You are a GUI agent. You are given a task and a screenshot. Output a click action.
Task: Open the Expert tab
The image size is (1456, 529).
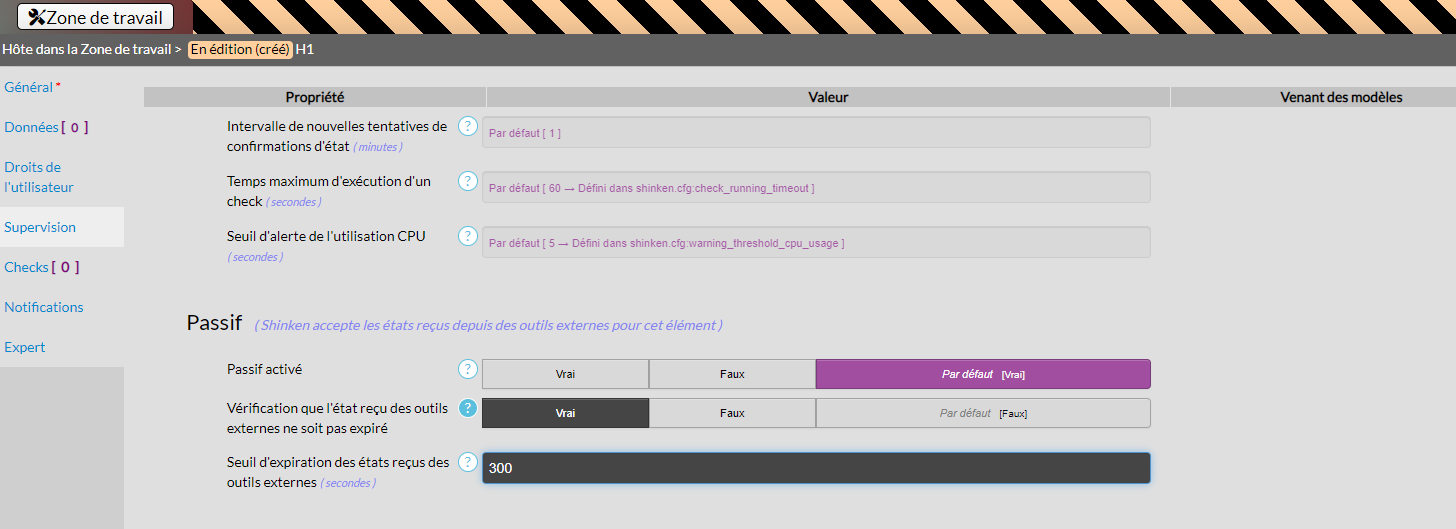click(25, 347)
